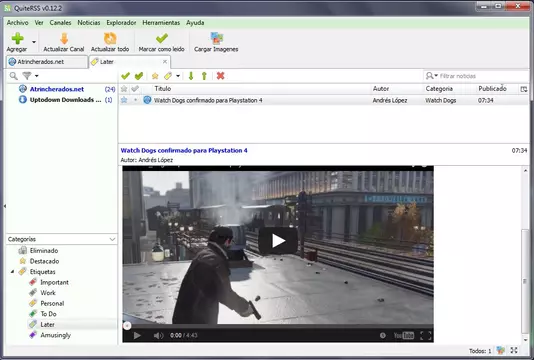534x360 pixels.
Task: Click the article pane vertical scrollbar
Action: point(525,282)
